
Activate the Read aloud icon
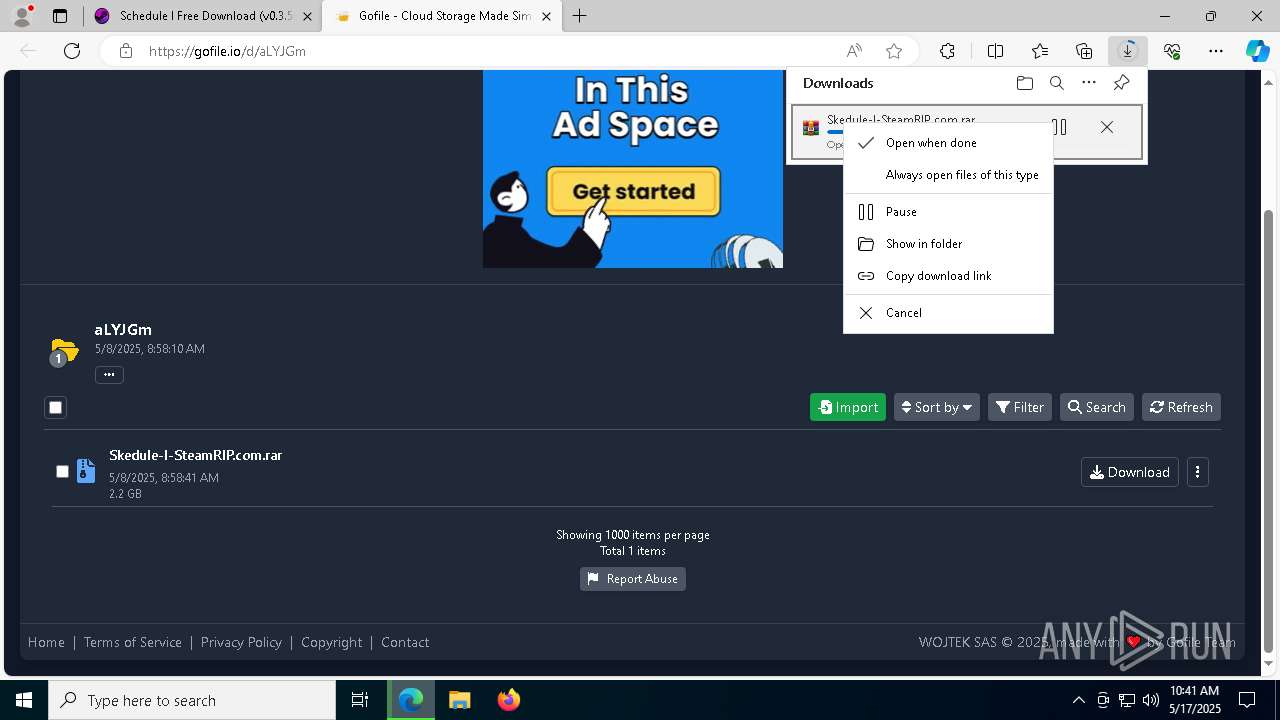(854, 51)
